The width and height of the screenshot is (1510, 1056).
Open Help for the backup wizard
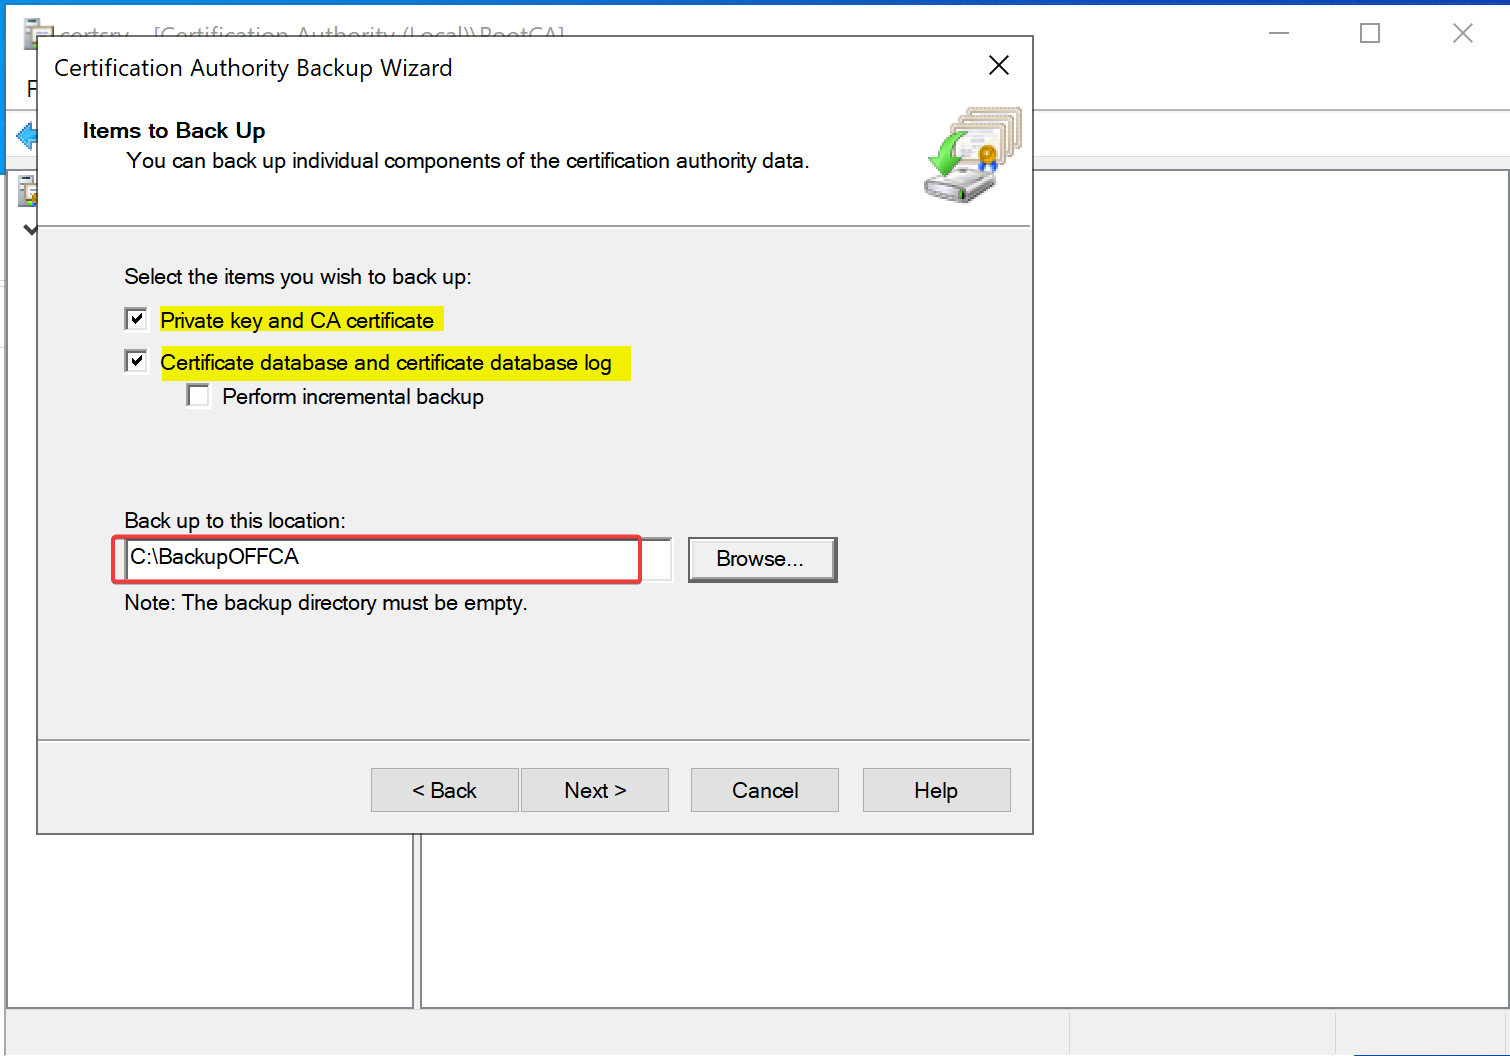point(935,790)
